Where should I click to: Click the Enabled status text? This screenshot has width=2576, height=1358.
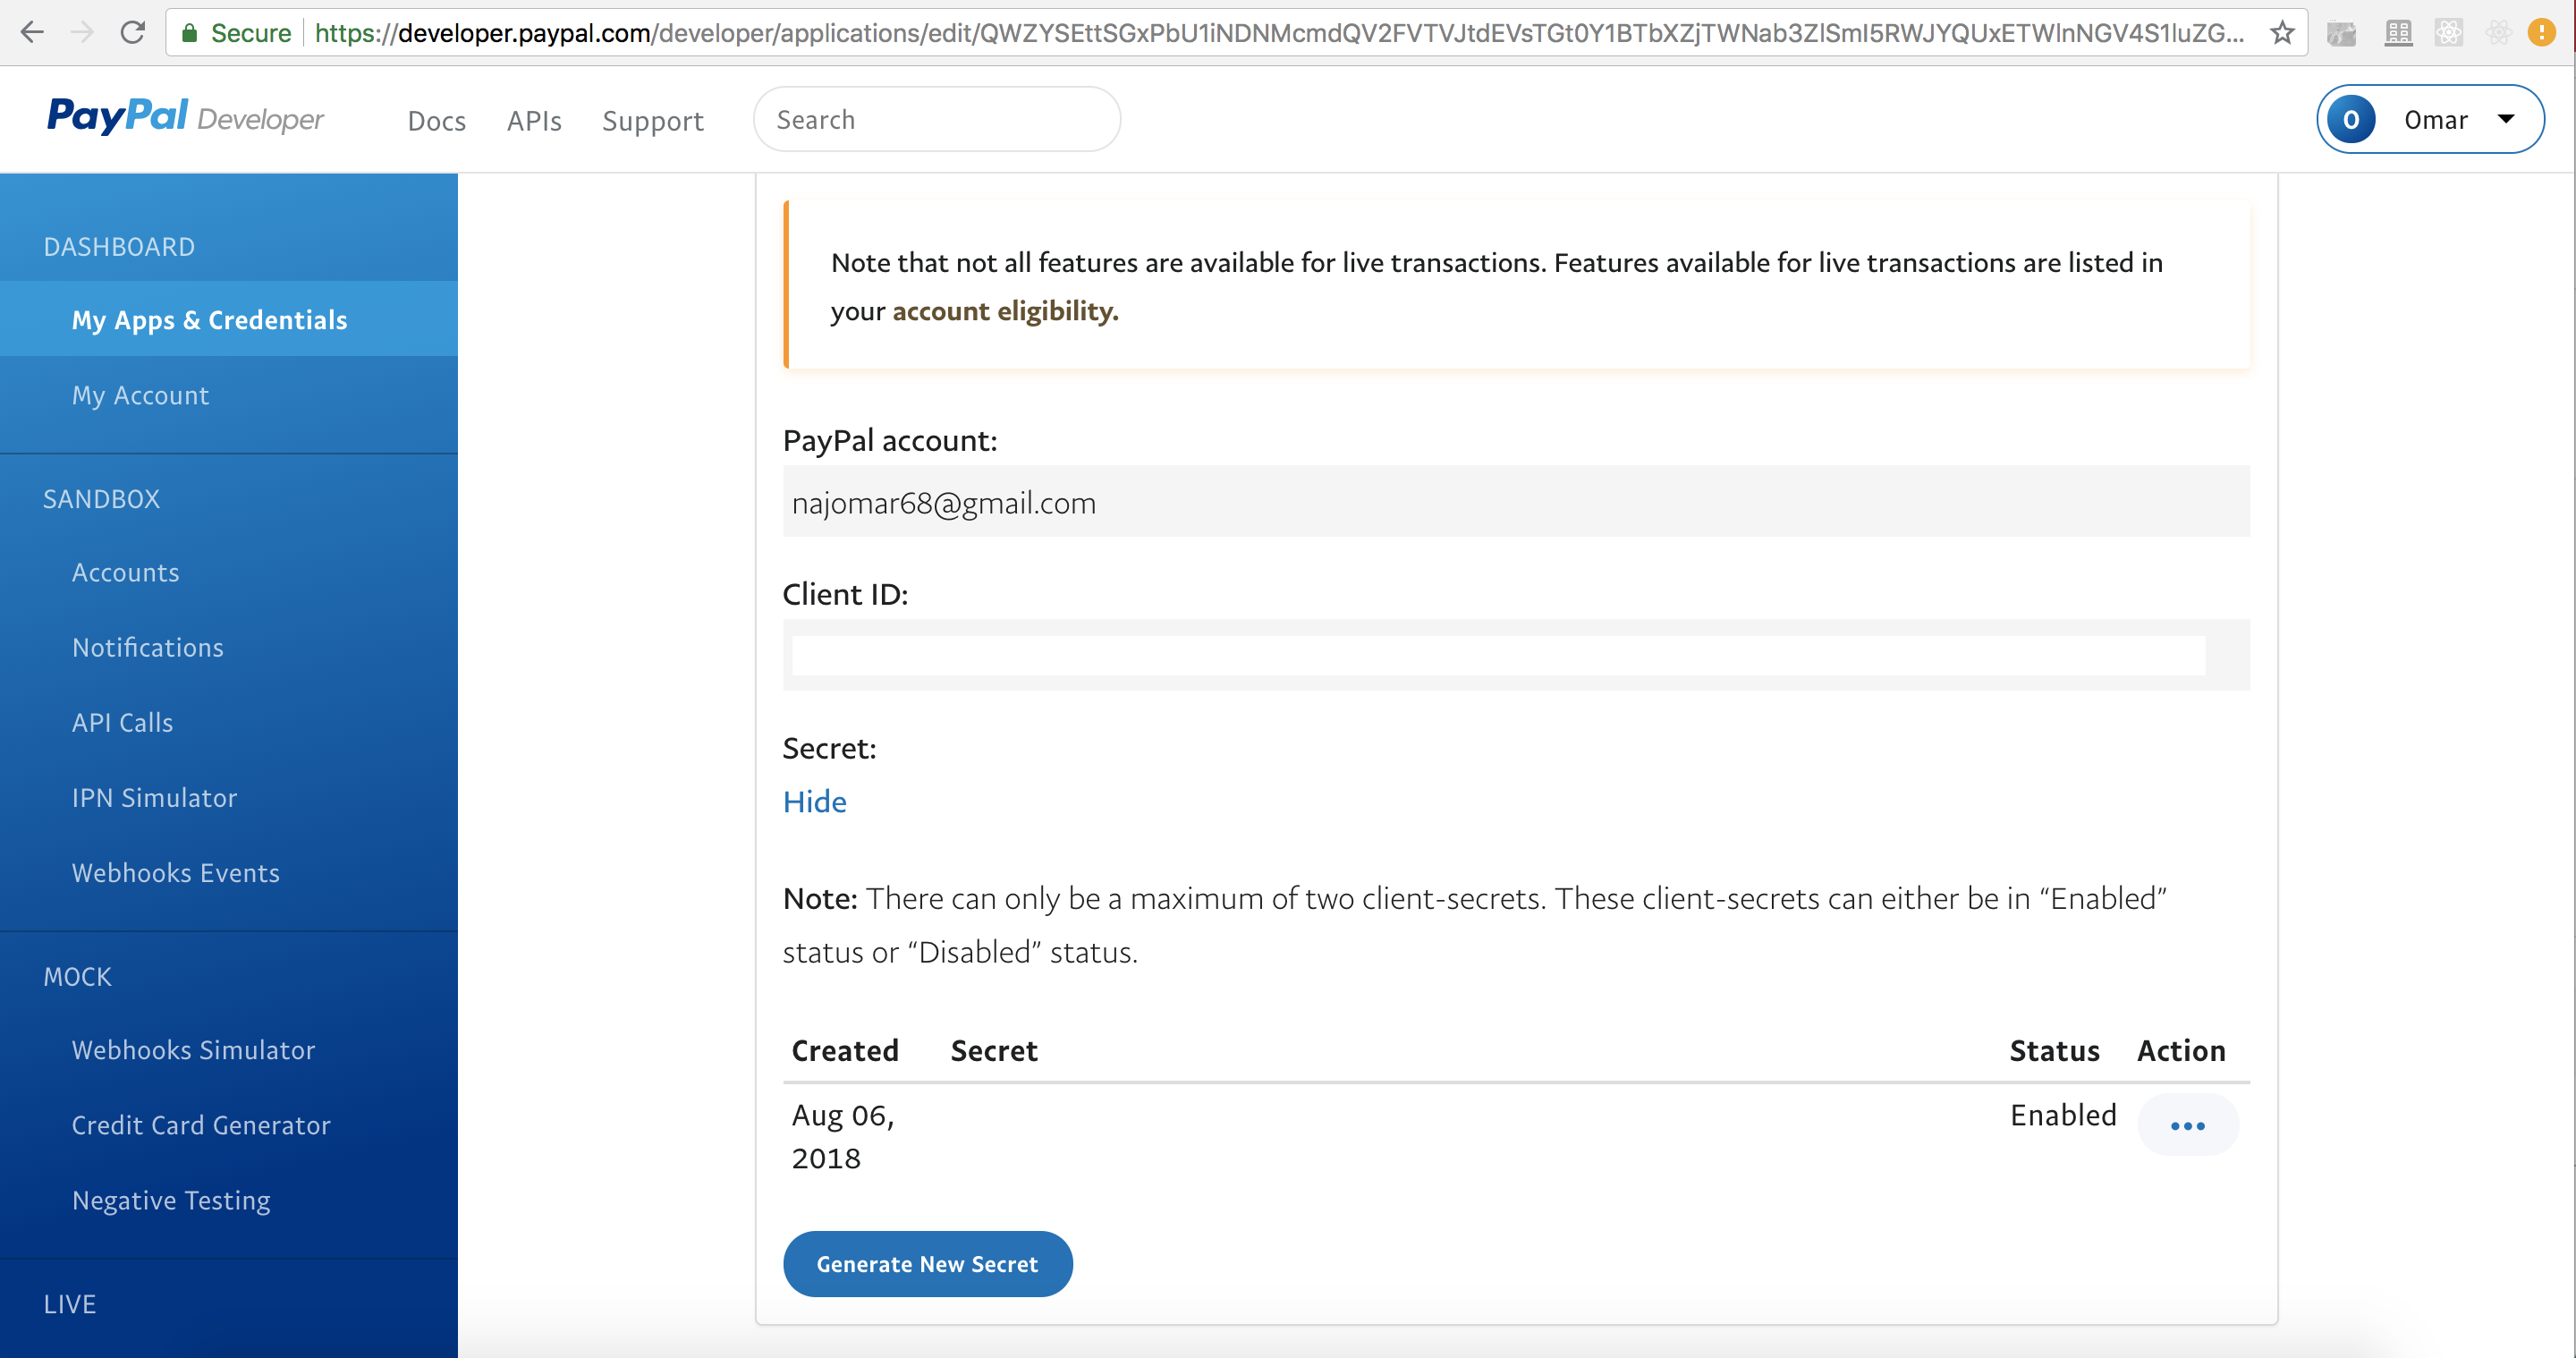click(2063, 1115)
